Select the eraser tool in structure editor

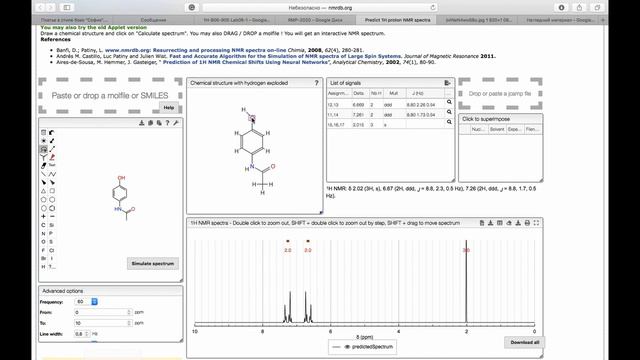point(43,165)
